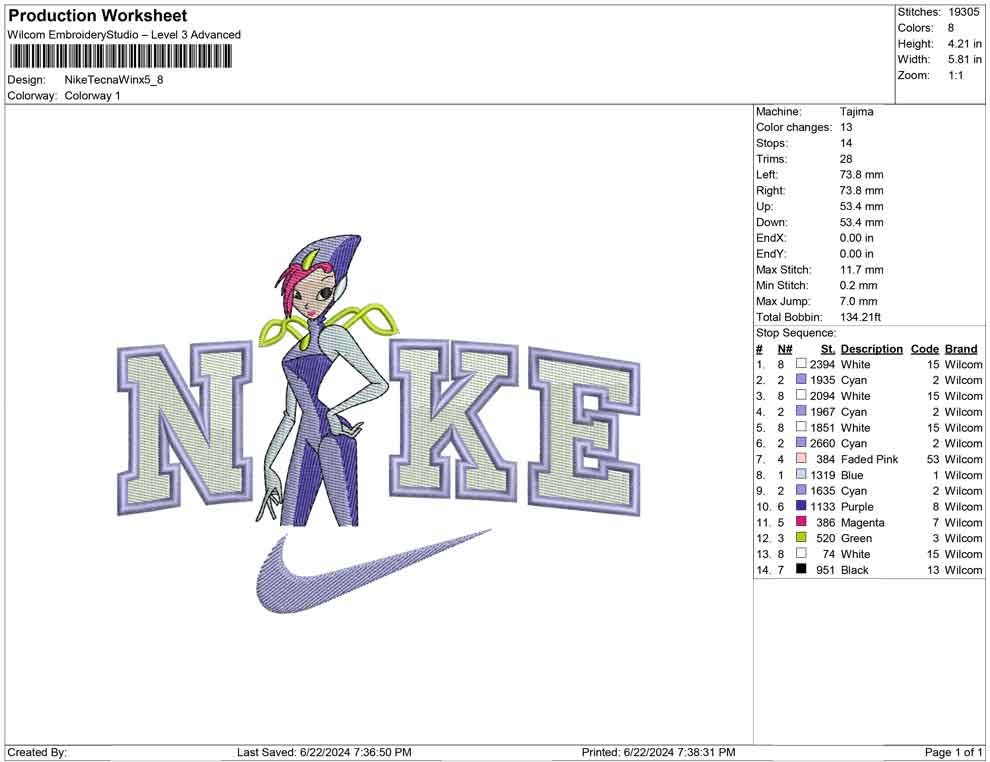This screenshot has height=762, width=990.
Task: Click the Height value '4.21 in'
Action: coord(964,44)
